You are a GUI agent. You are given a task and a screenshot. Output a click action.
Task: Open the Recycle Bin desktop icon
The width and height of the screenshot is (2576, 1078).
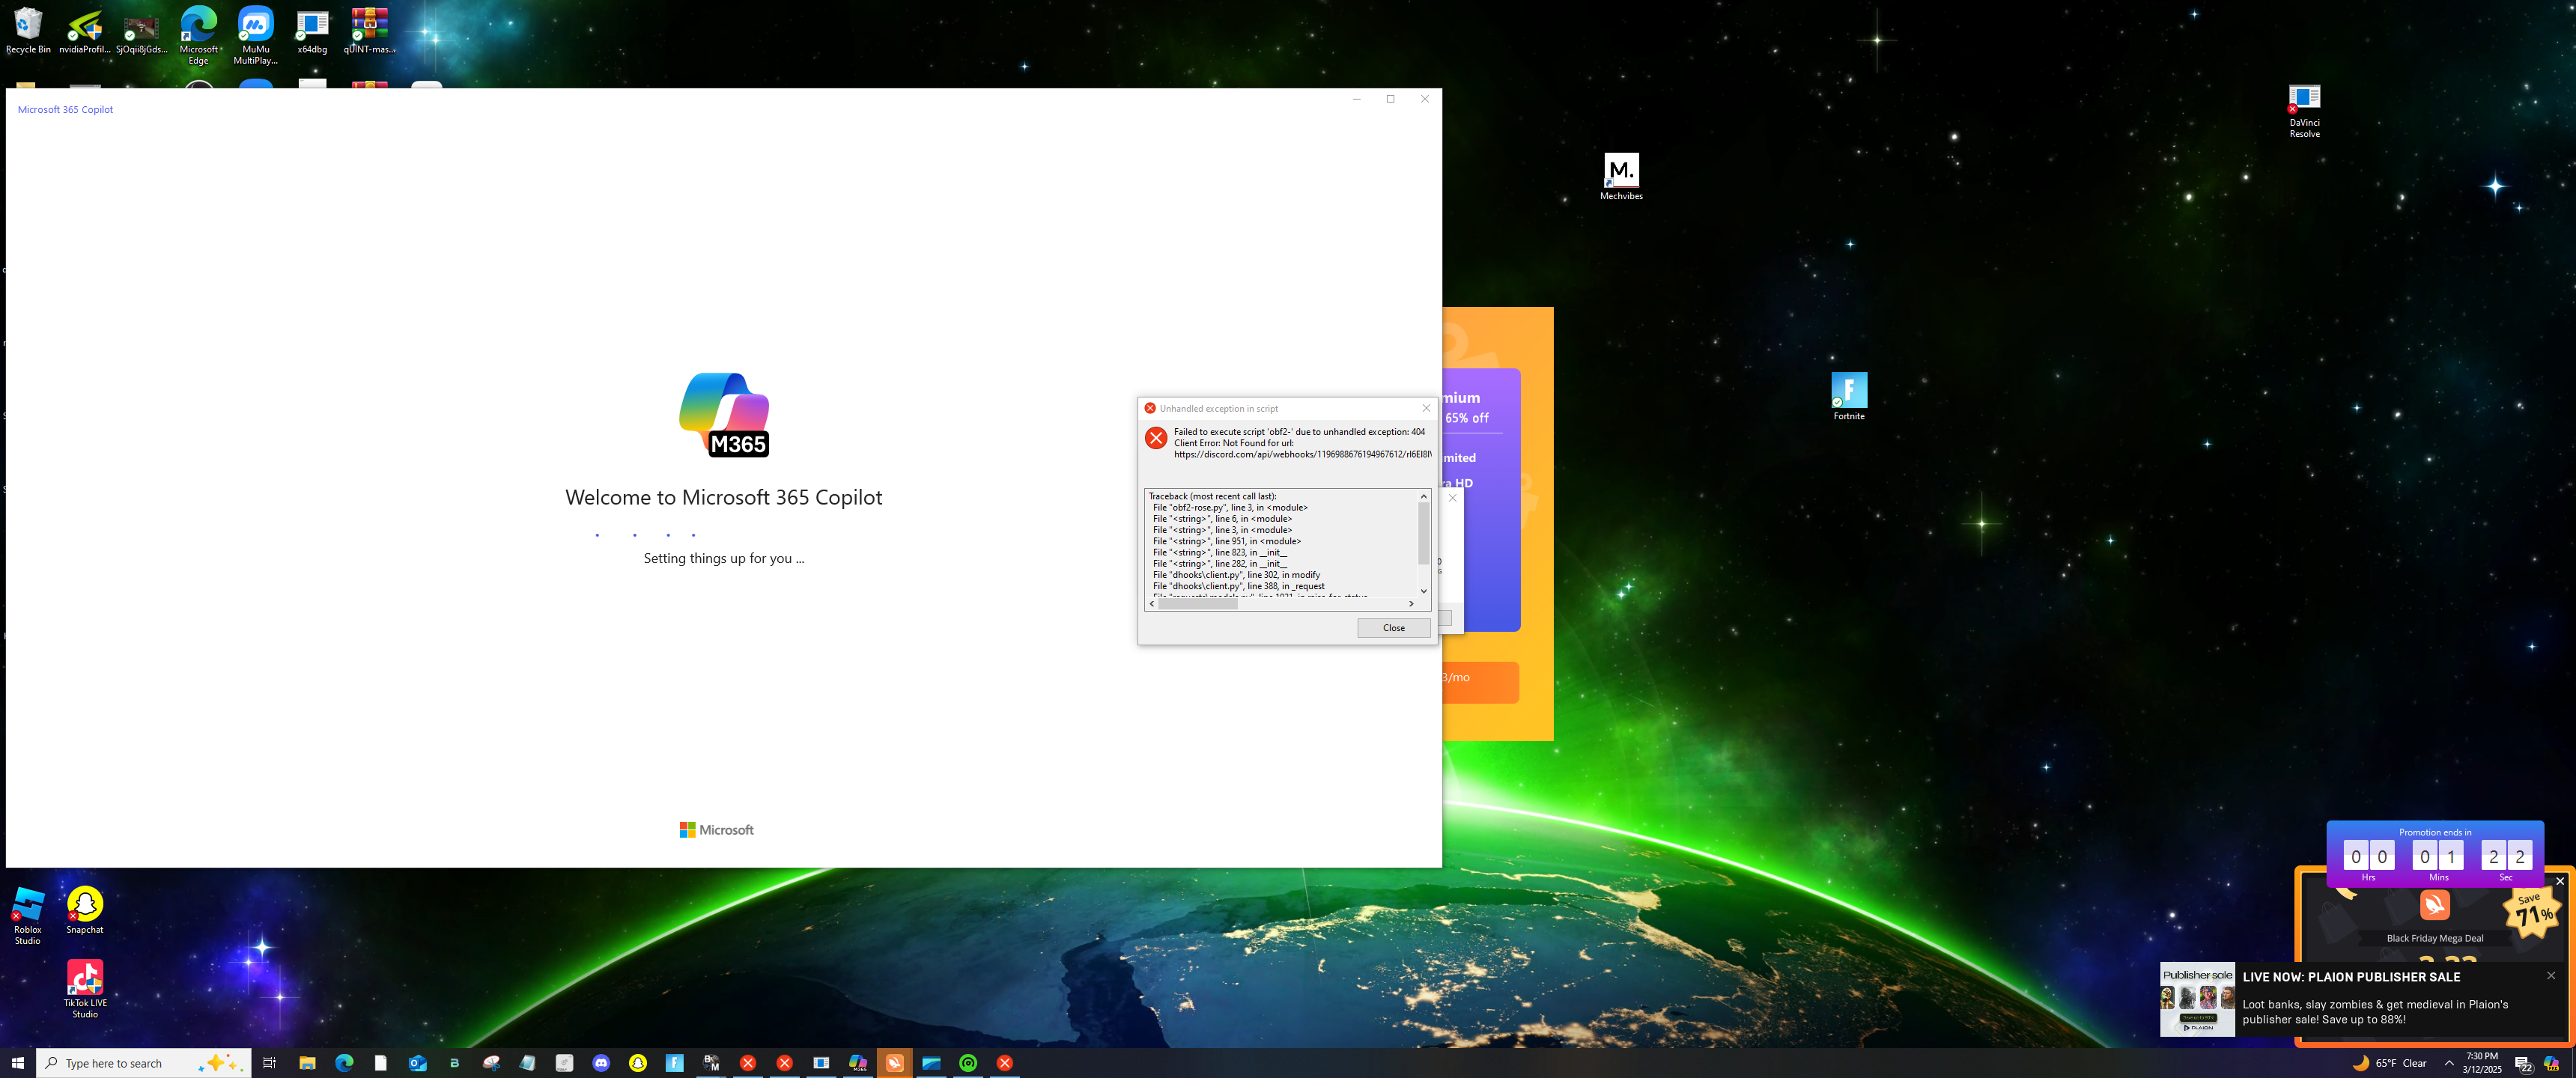coord(28,30)
